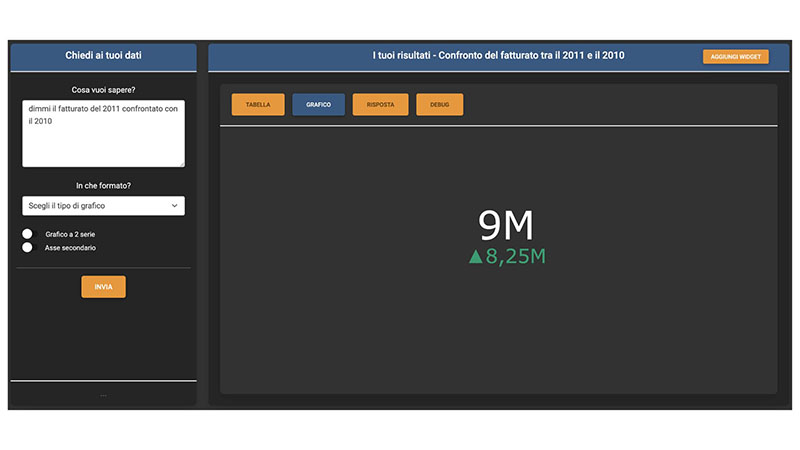The image size is (800, 450).
Task: Click the AGGIUNGI WIDGET button
Action: pos(735,57)
